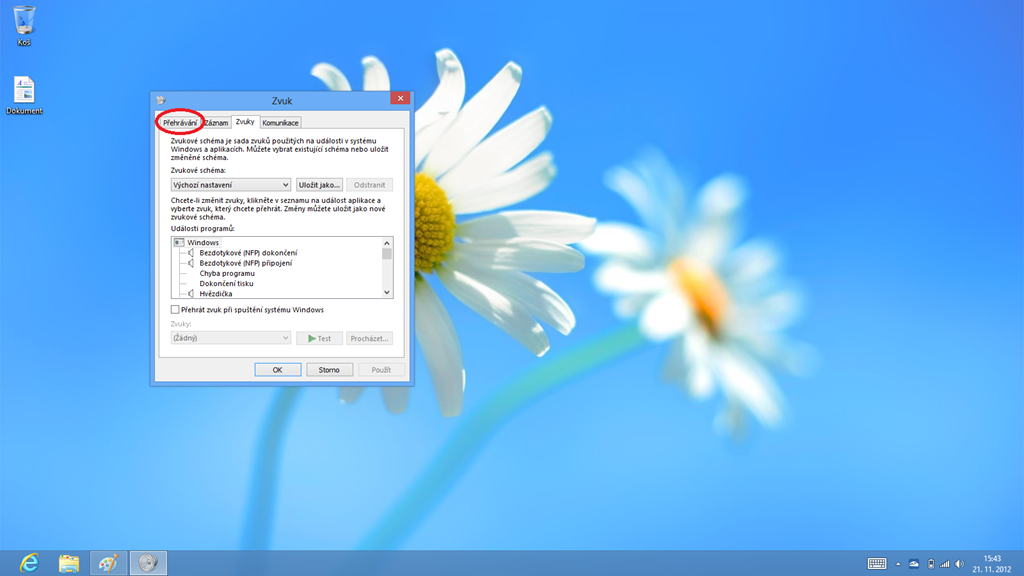Switch to the Přehrávání tab
The height and width of the screenshot is (576, 1024).
(181, 122)
